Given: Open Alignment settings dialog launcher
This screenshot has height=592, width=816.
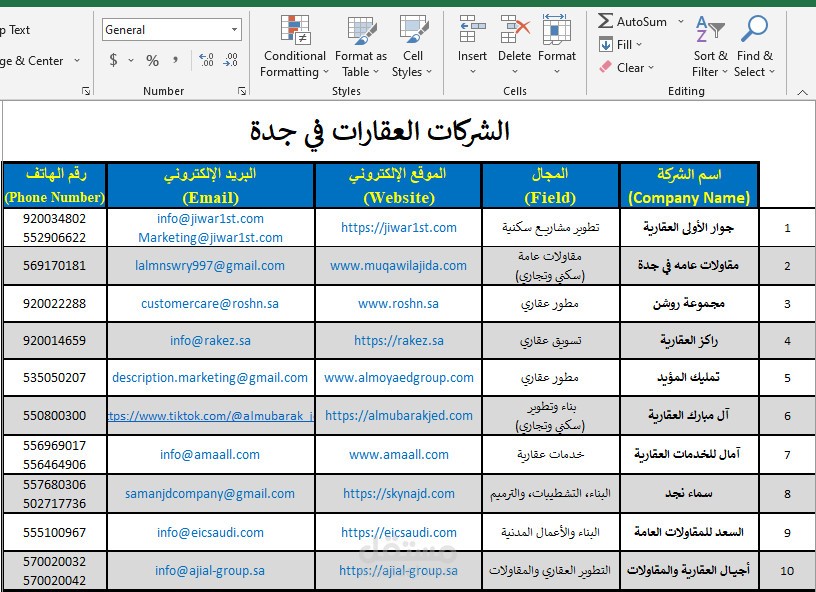Looking at the screenshot, I should click(86, 91).
